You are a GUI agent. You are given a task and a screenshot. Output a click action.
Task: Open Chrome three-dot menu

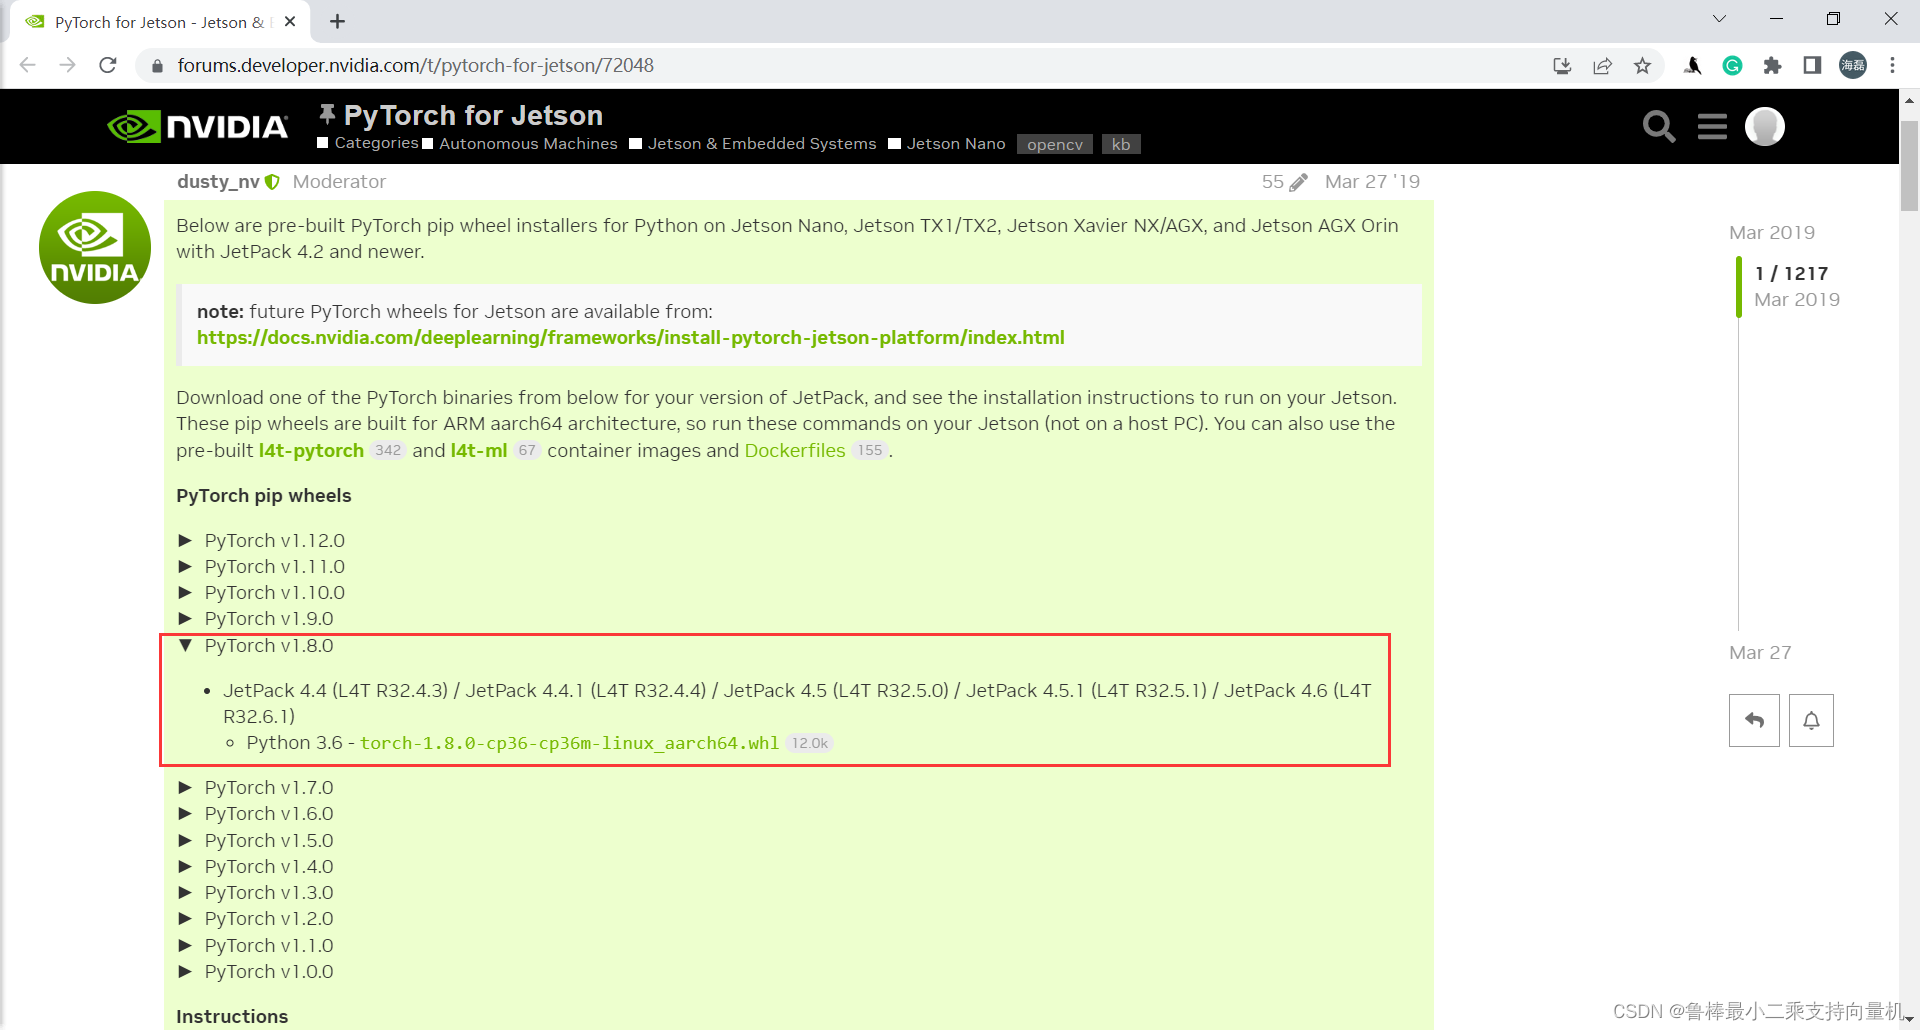pos(1893,66)
